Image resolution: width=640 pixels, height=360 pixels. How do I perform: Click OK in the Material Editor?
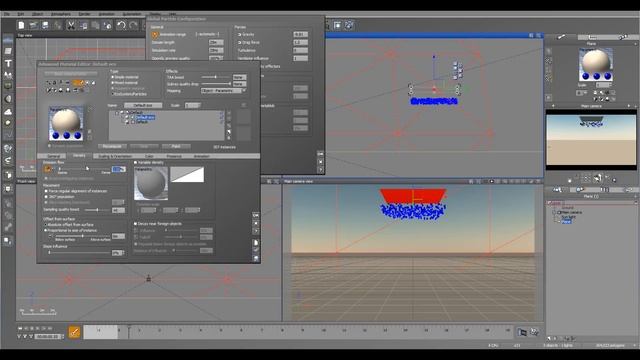(x=256, y=215)
